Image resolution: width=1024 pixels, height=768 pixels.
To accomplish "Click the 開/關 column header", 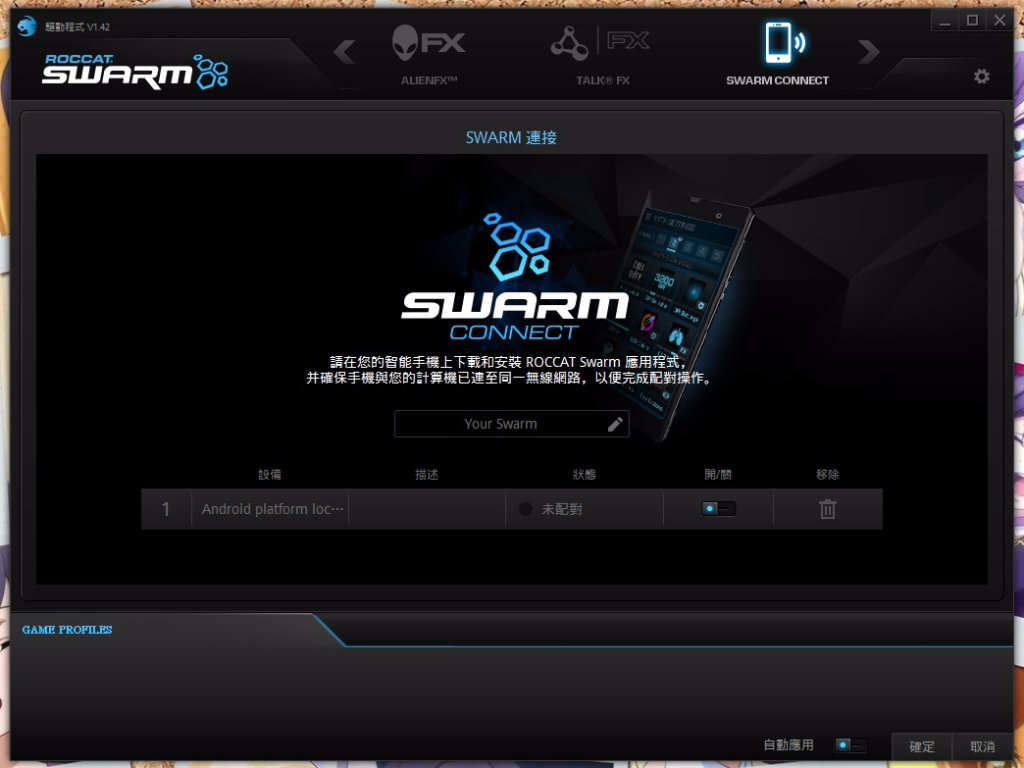I will [718, 475].
